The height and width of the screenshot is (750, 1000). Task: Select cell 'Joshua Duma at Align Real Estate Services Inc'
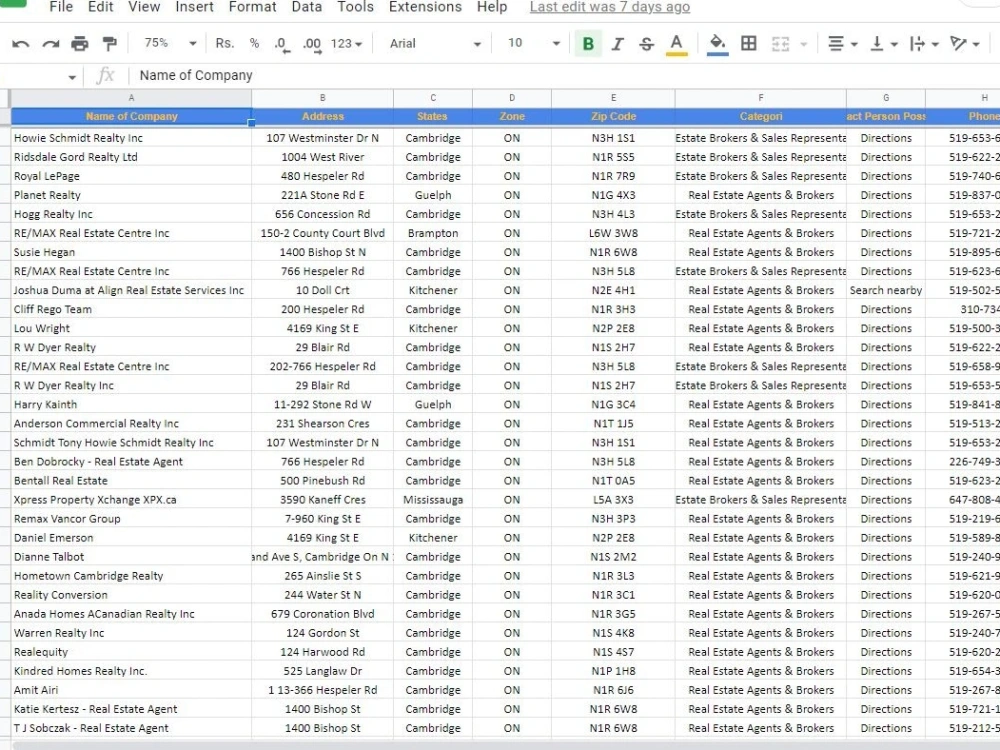pos(131,291)
